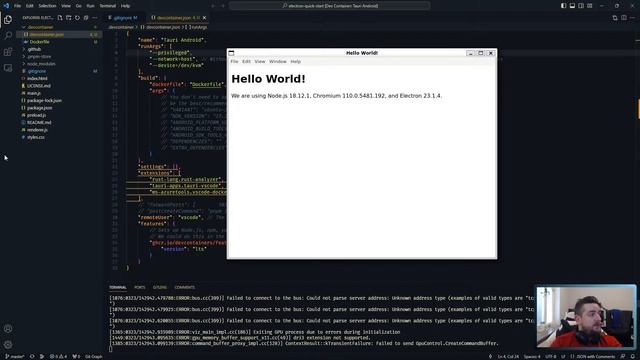
Task: Open the Manage gear menu in activity bar
Action: point(8,344)
